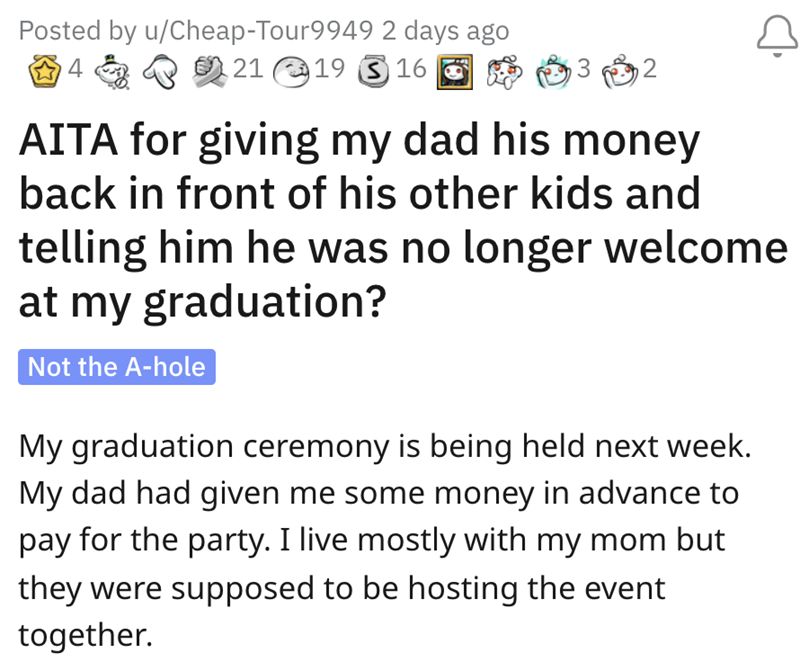Select the "Not the A-hole" flair tag
The width and height of the screenshot is (800, 671).
pyautogui.click(x=117, y=367)
